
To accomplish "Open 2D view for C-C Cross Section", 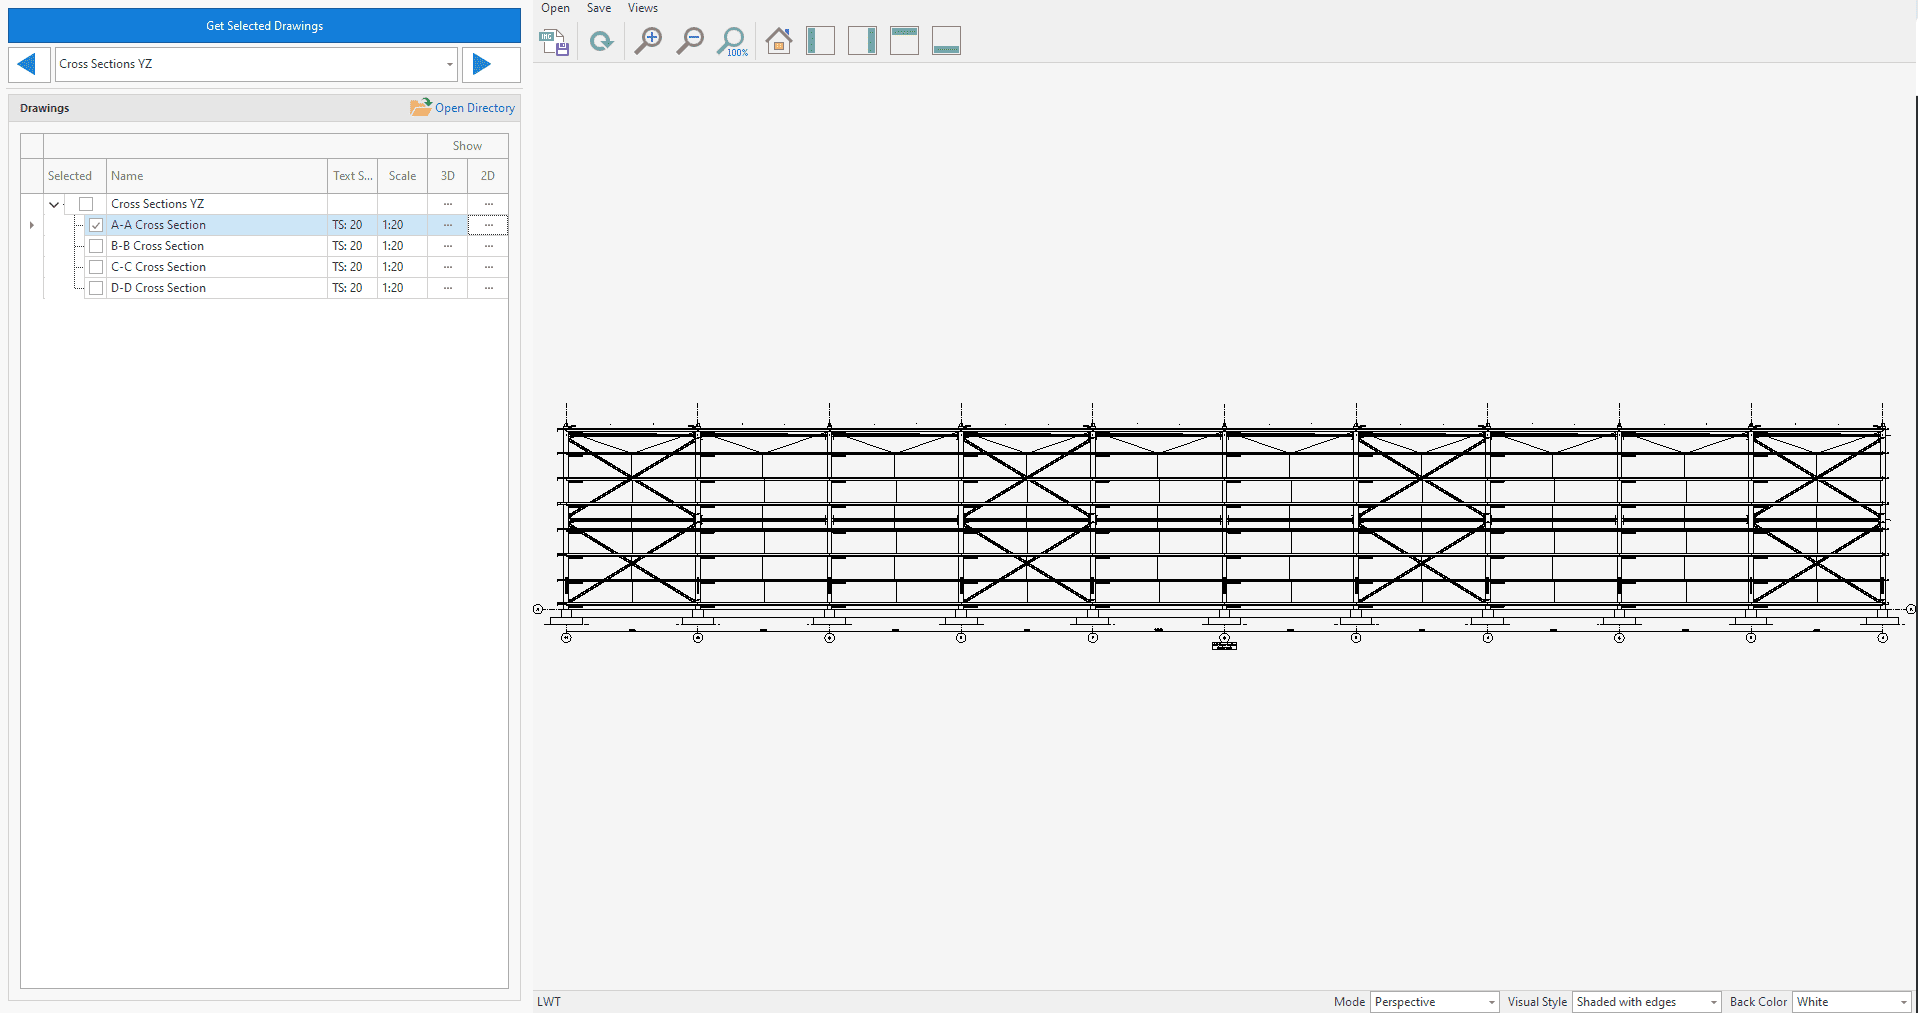I will pos(488,267).
